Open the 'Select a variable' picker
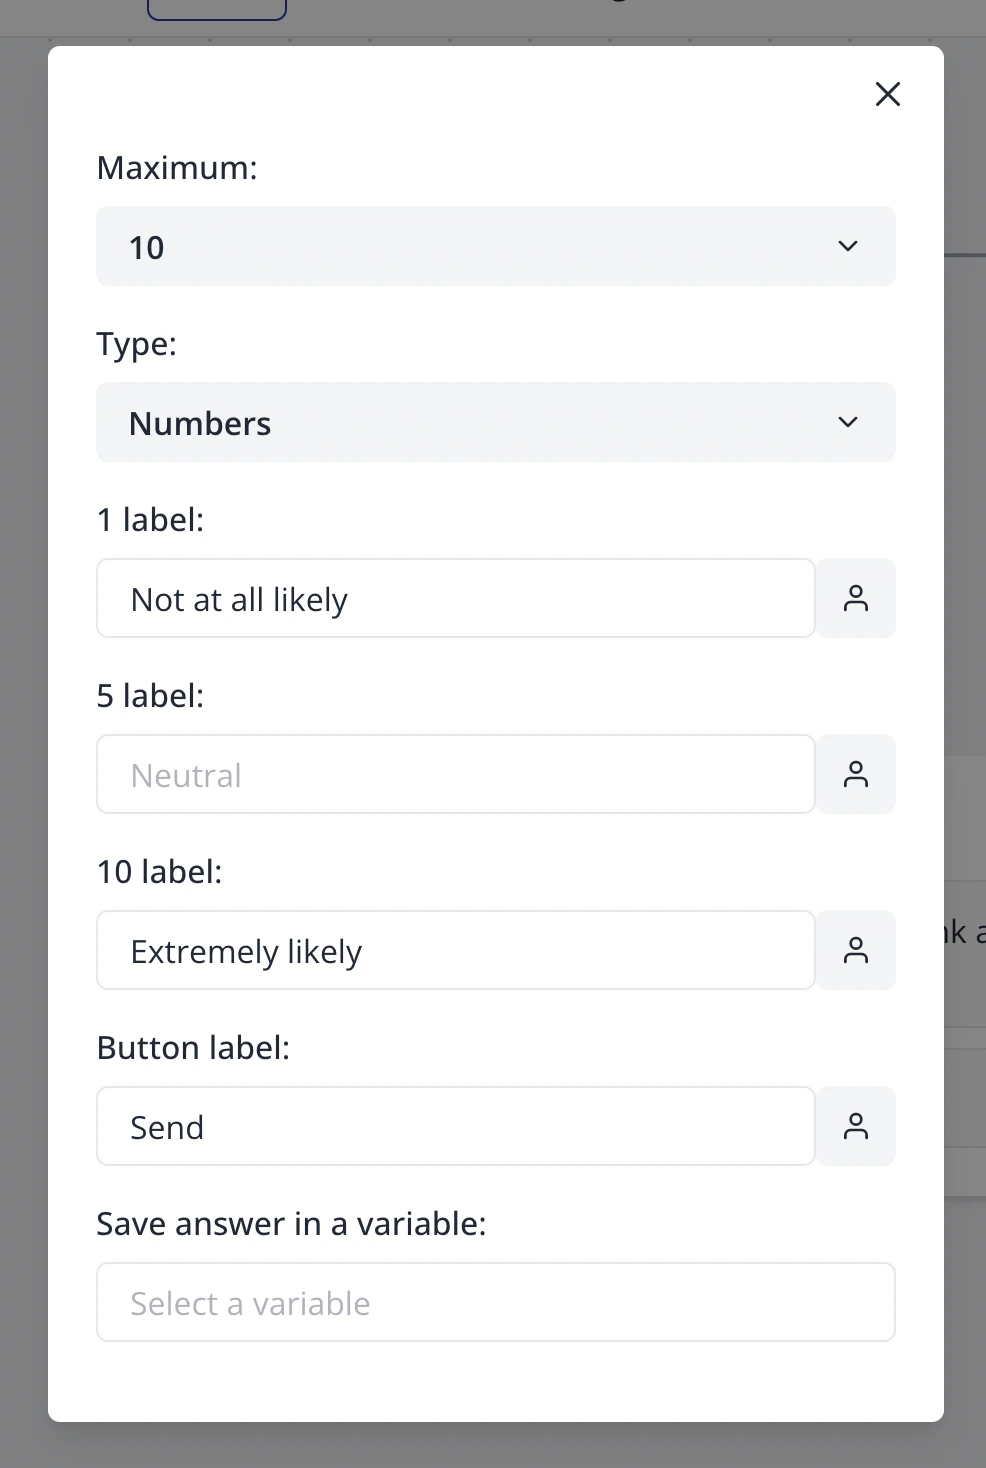 coord(495,1302)
